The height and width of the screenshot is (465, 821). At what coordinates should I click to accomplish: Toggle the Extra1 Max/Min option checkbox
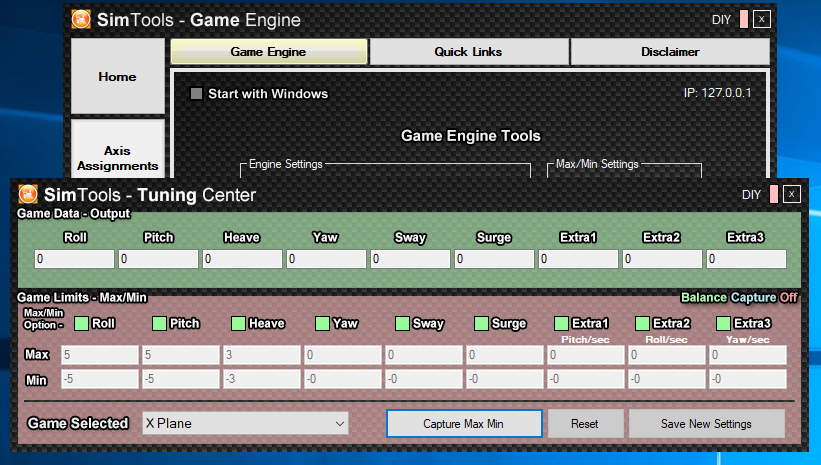coord(561,323)
